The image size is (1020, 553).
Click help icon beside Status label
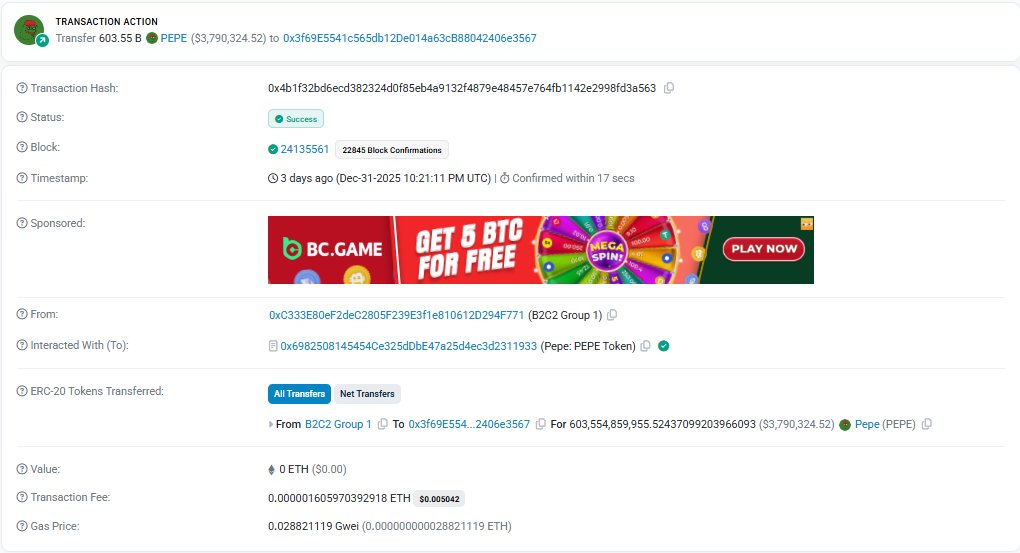[22, 117]
